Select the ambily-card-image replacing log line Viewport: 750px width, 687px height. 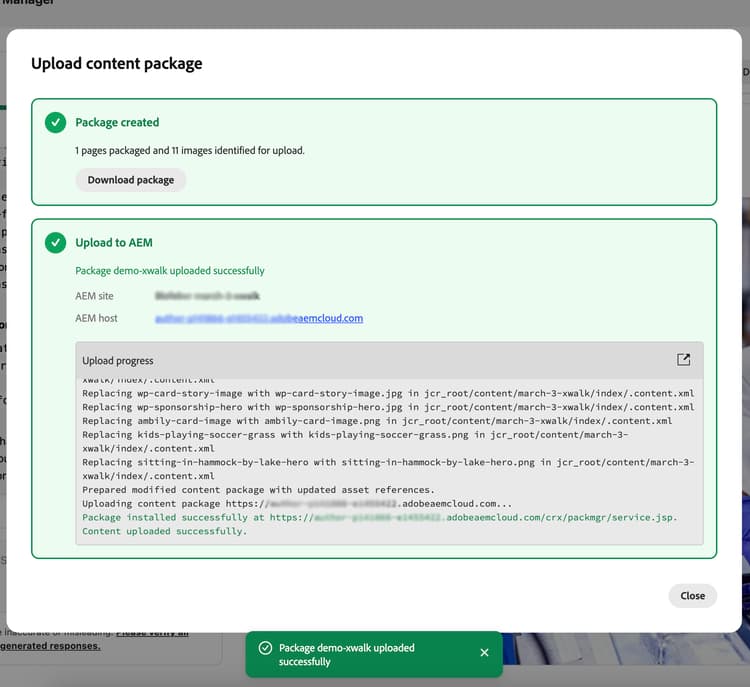(x=377, y=421)
